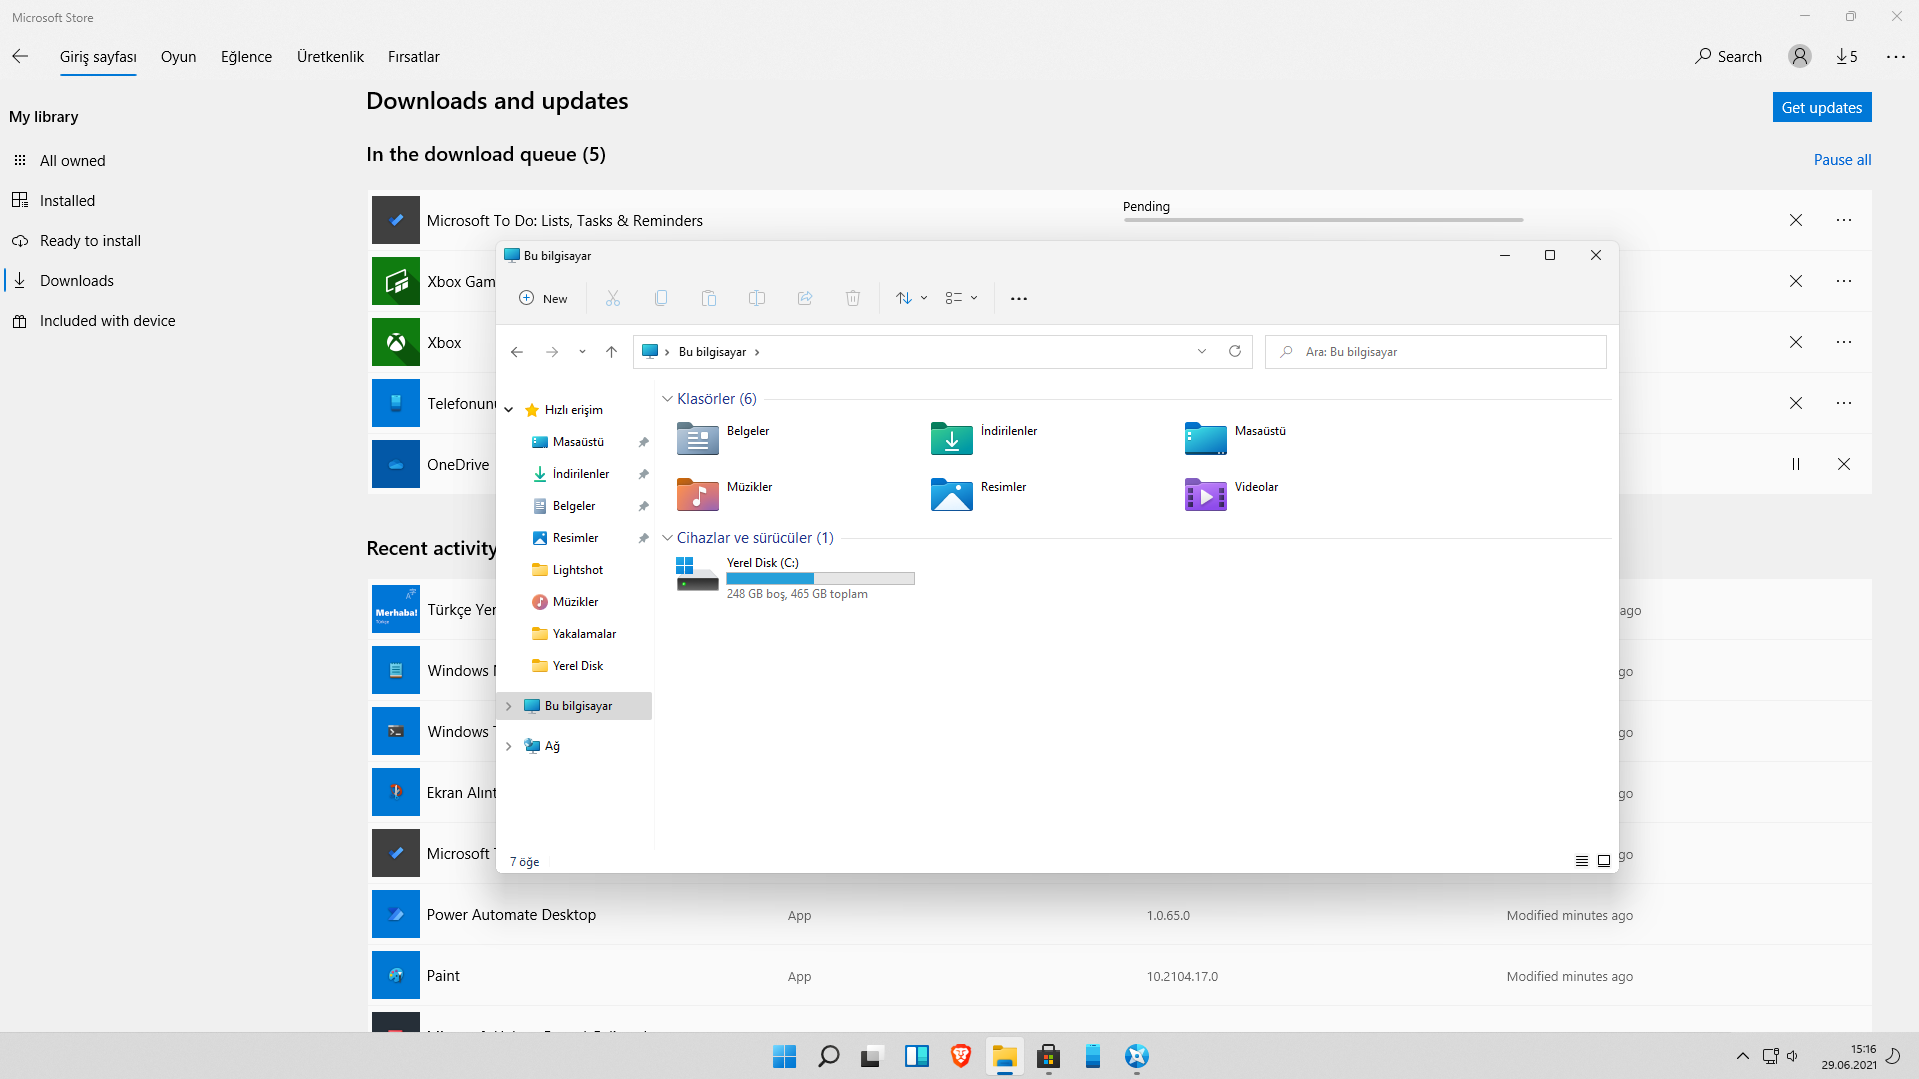Screen dimensions: 1919x1079
Task: Open Installed in My library
Action: pos(67,201)
